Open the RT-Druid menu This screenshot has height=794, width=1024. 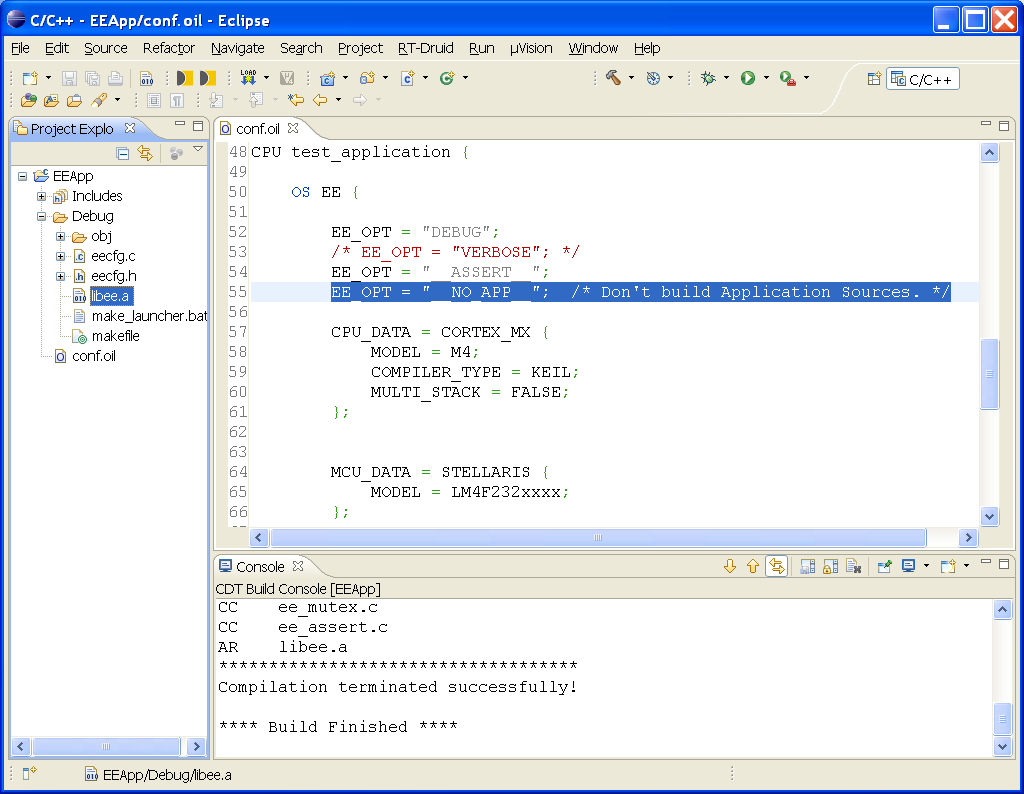[426, 48]
